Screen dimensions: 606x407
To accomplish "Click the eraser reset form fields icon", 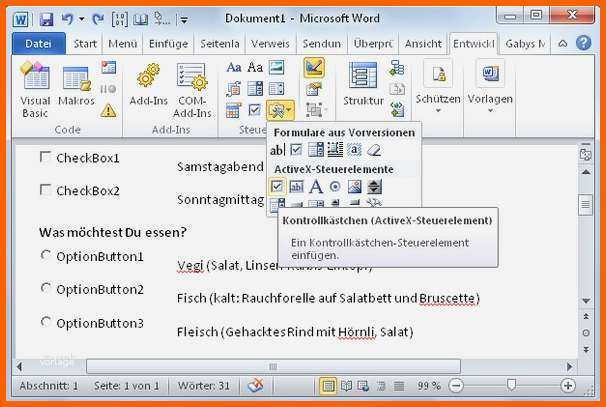I will coord(374,150).
